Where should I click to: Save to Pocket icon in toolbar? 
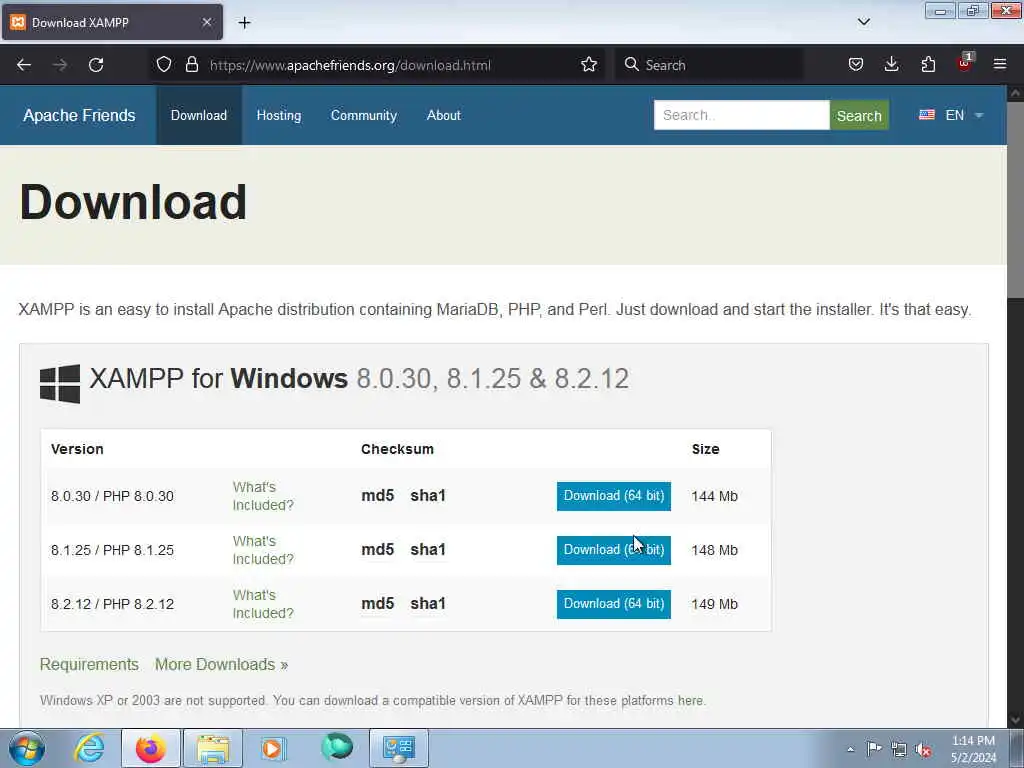pos(856,65)
